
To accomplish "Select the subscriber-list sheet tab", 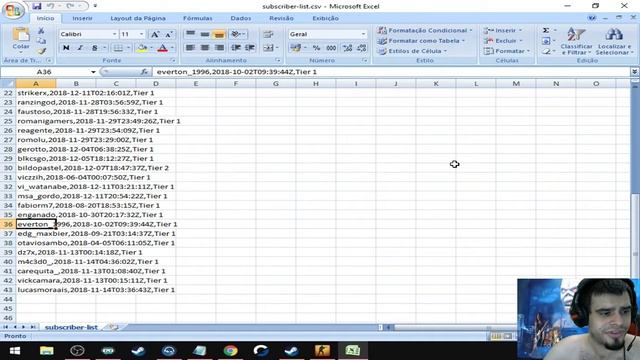I will 71,327.
